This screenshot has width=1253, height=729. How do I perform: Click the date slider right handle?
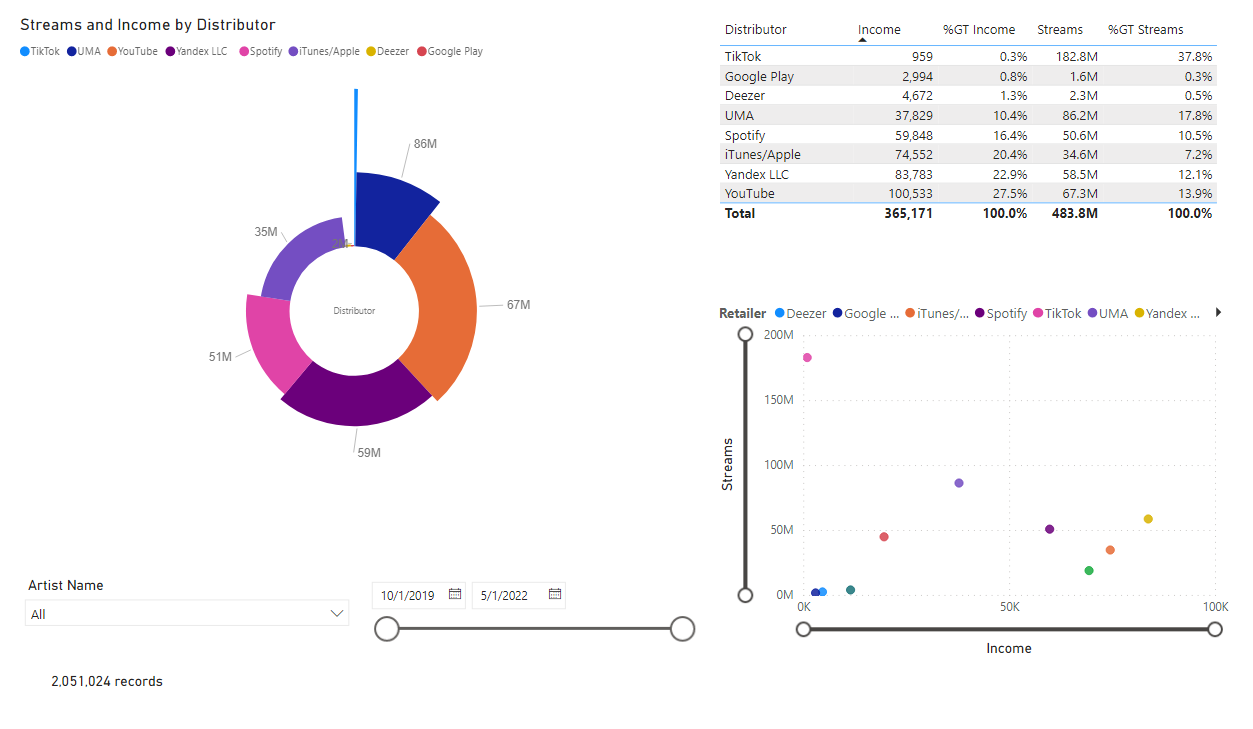tap(682, 629)
